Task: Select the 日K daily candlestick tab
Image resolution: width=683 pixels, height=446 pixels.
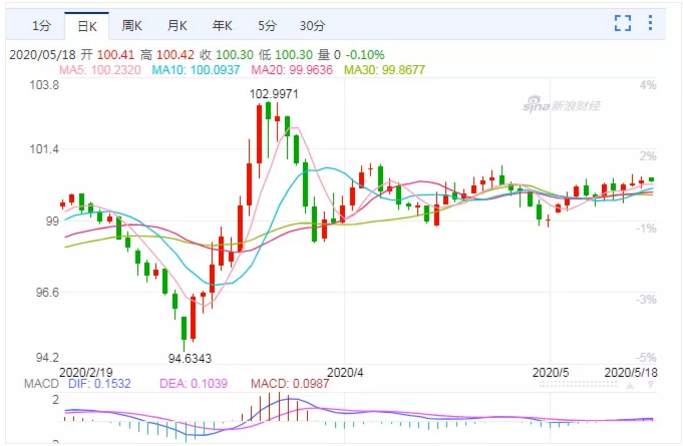Action: coord(87,26)
